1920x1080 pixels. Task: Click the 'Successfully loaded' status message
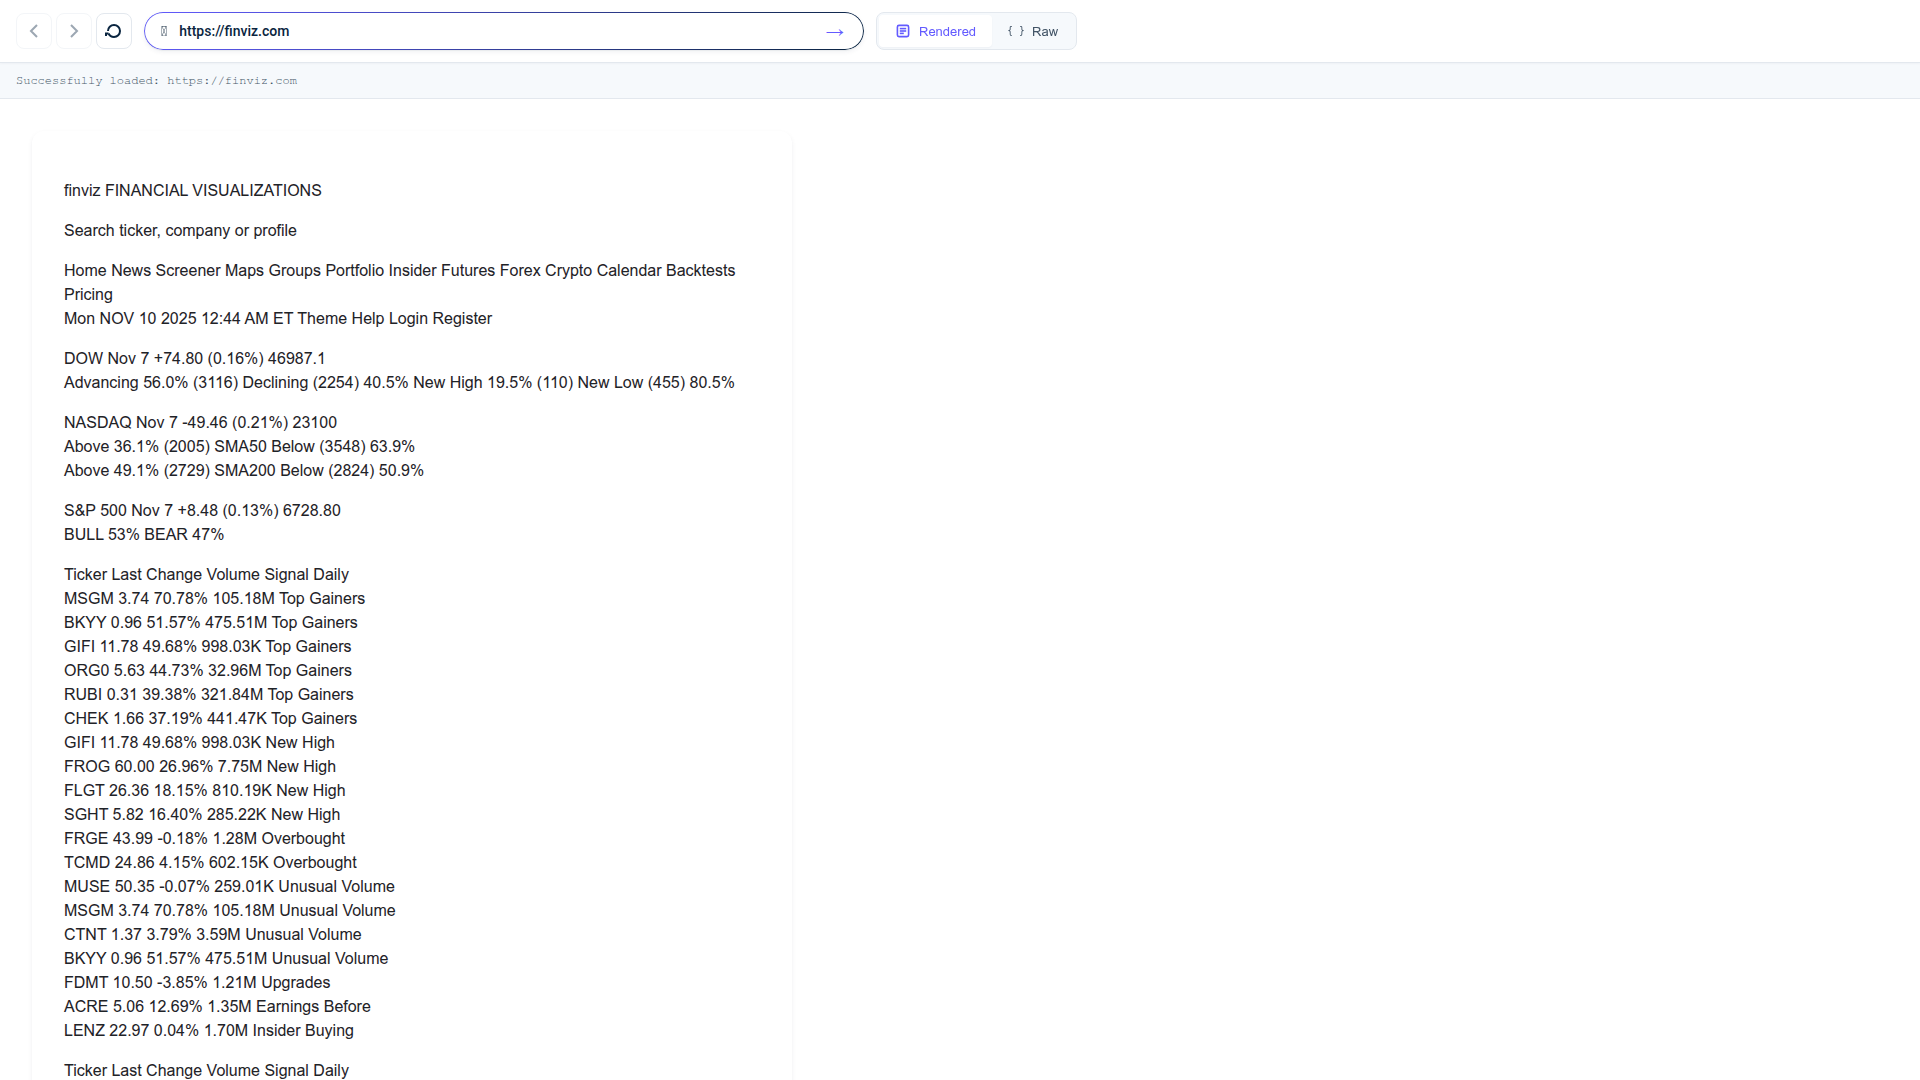pyautogui.click(x=156, y=81)
